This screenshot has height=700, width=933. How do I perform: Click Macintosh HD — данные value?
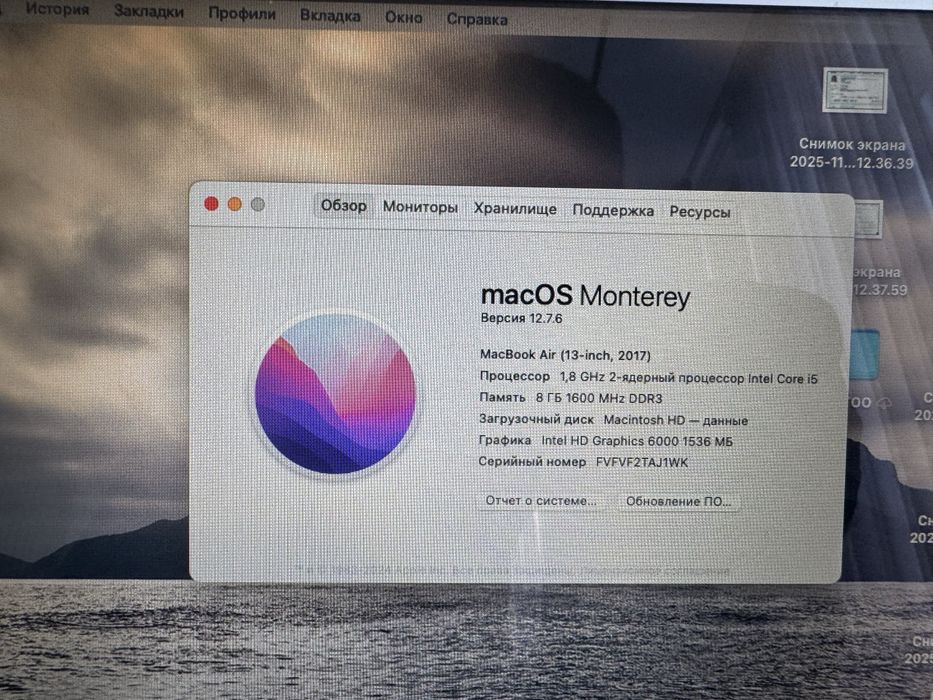[x=675, y=420]
